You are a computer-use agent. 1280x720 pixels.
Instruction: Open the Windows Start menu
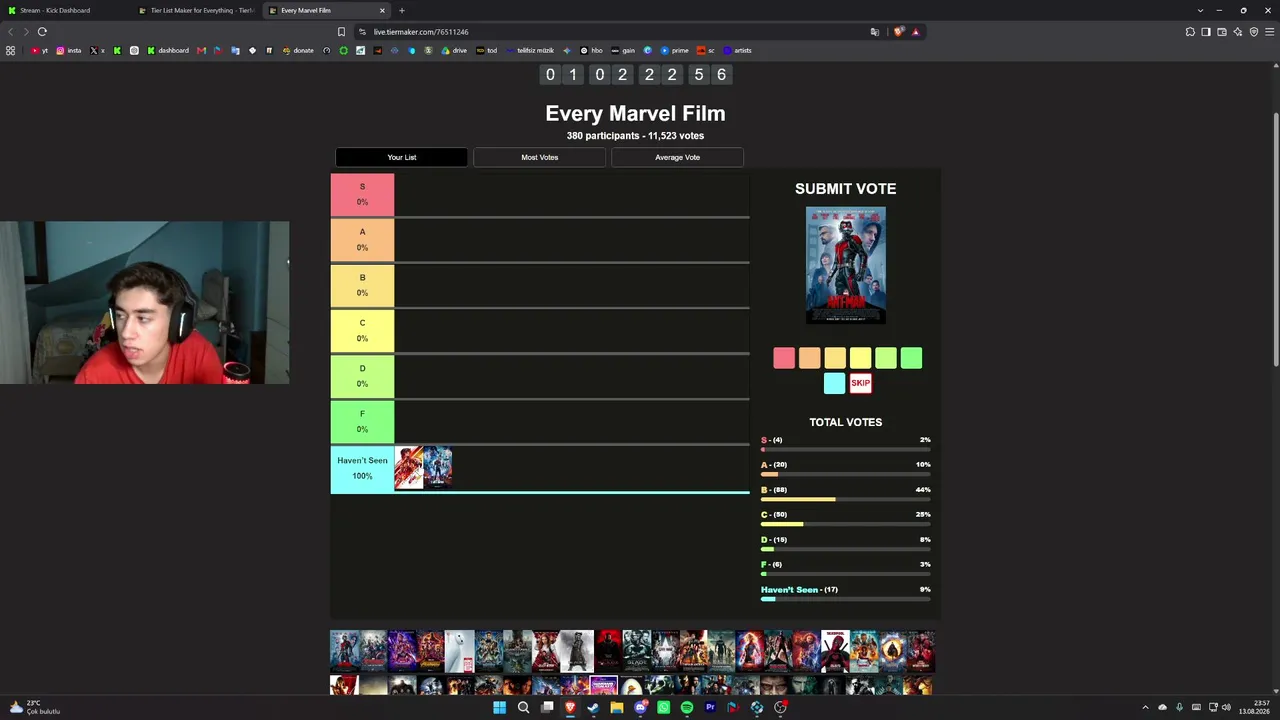click(499, 707)
